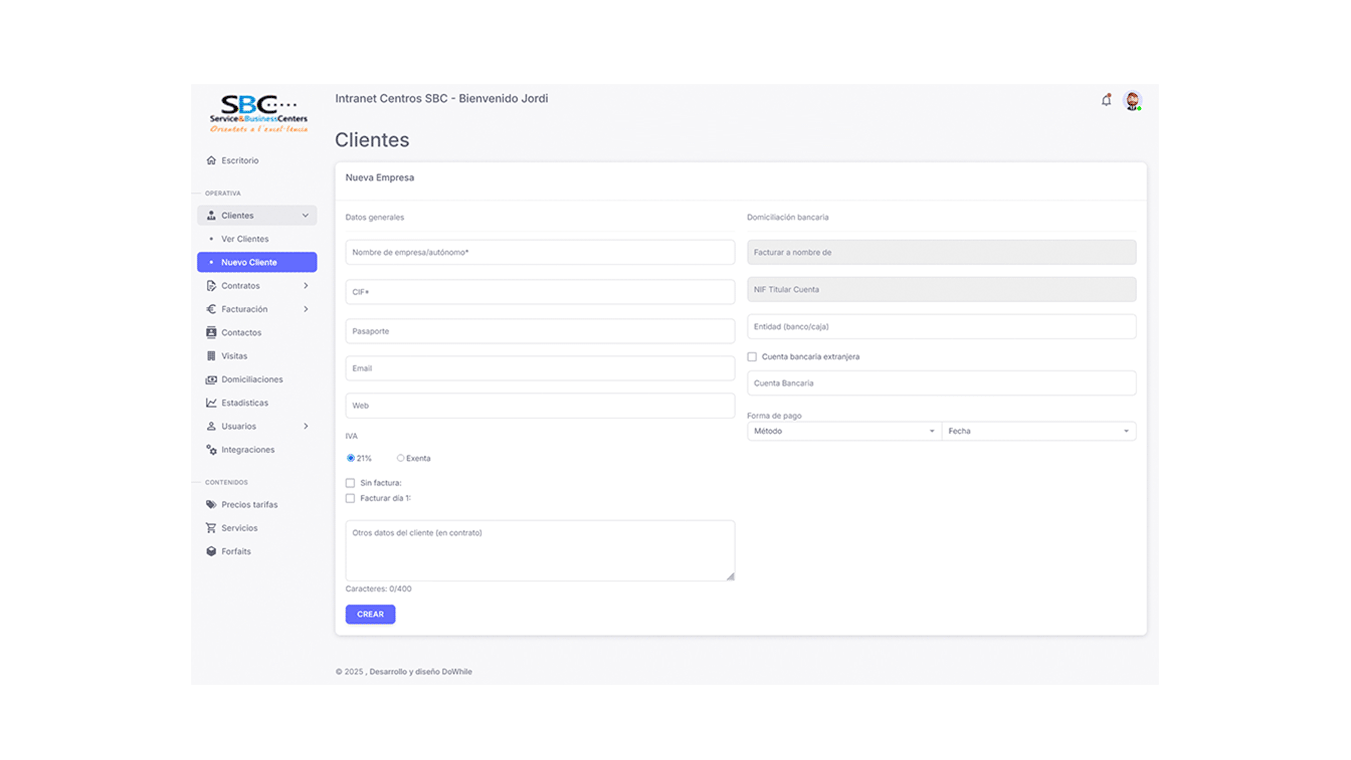Open Integraciones via the gear icon
The image size is (1351, 760).
(211, 449)
